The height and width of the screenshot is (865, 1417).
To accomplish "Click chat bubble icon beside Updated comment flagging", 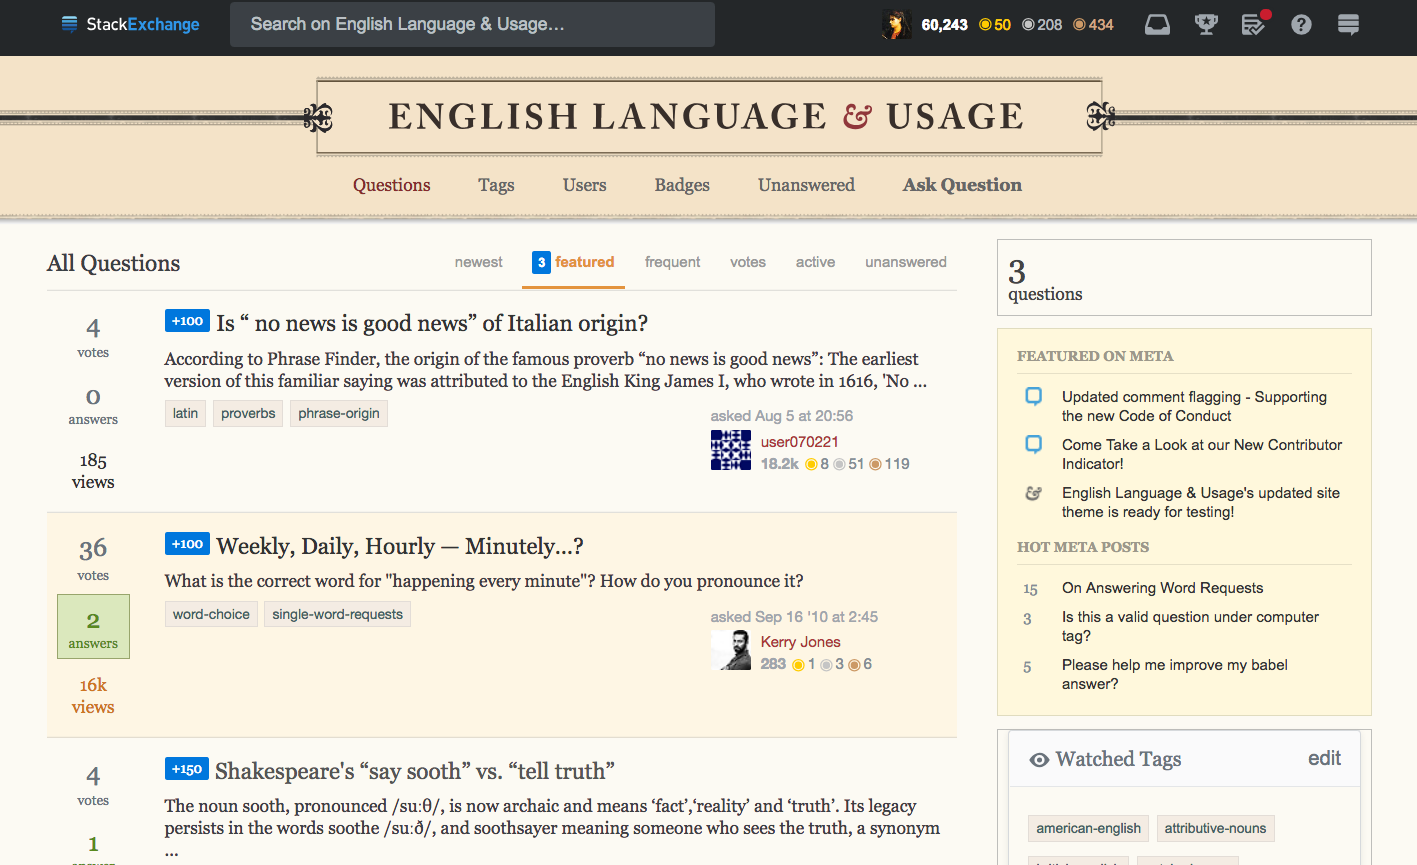I will (x=1034, y=396).
